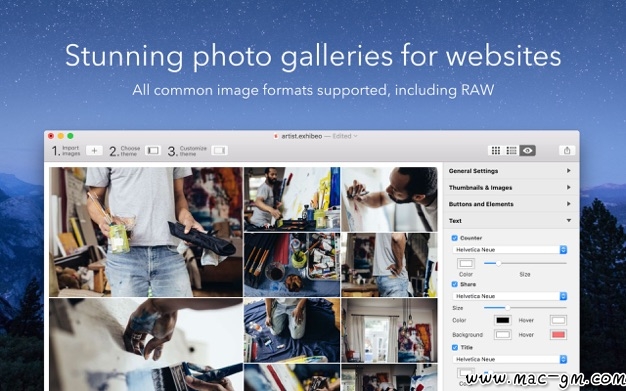Click the Share Color Hover swatch
Viewport: 626px width, 391px height.
558,320
